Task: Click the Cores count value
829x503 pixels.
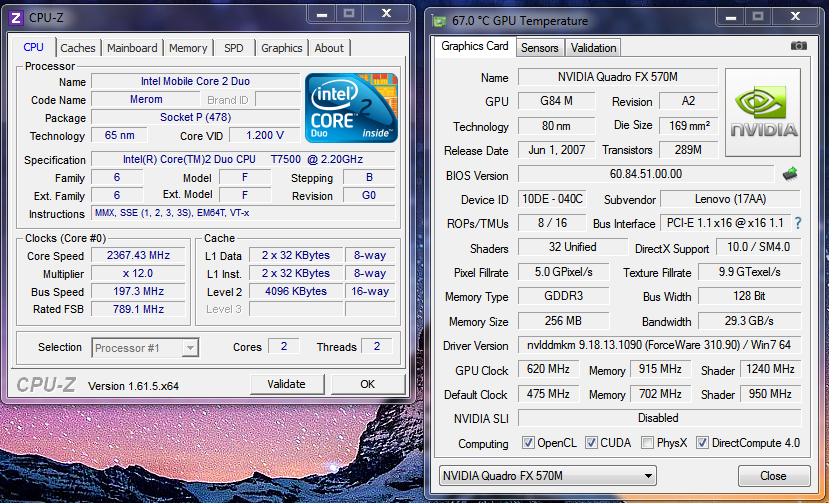Action: 284,346
